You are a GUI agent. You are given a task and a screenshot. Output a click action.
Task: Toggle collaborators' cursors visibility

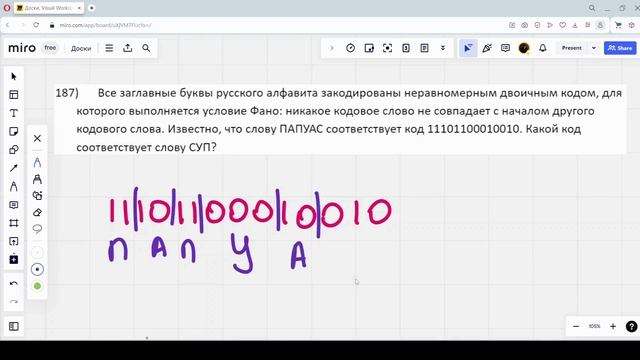tap(468, 48)
